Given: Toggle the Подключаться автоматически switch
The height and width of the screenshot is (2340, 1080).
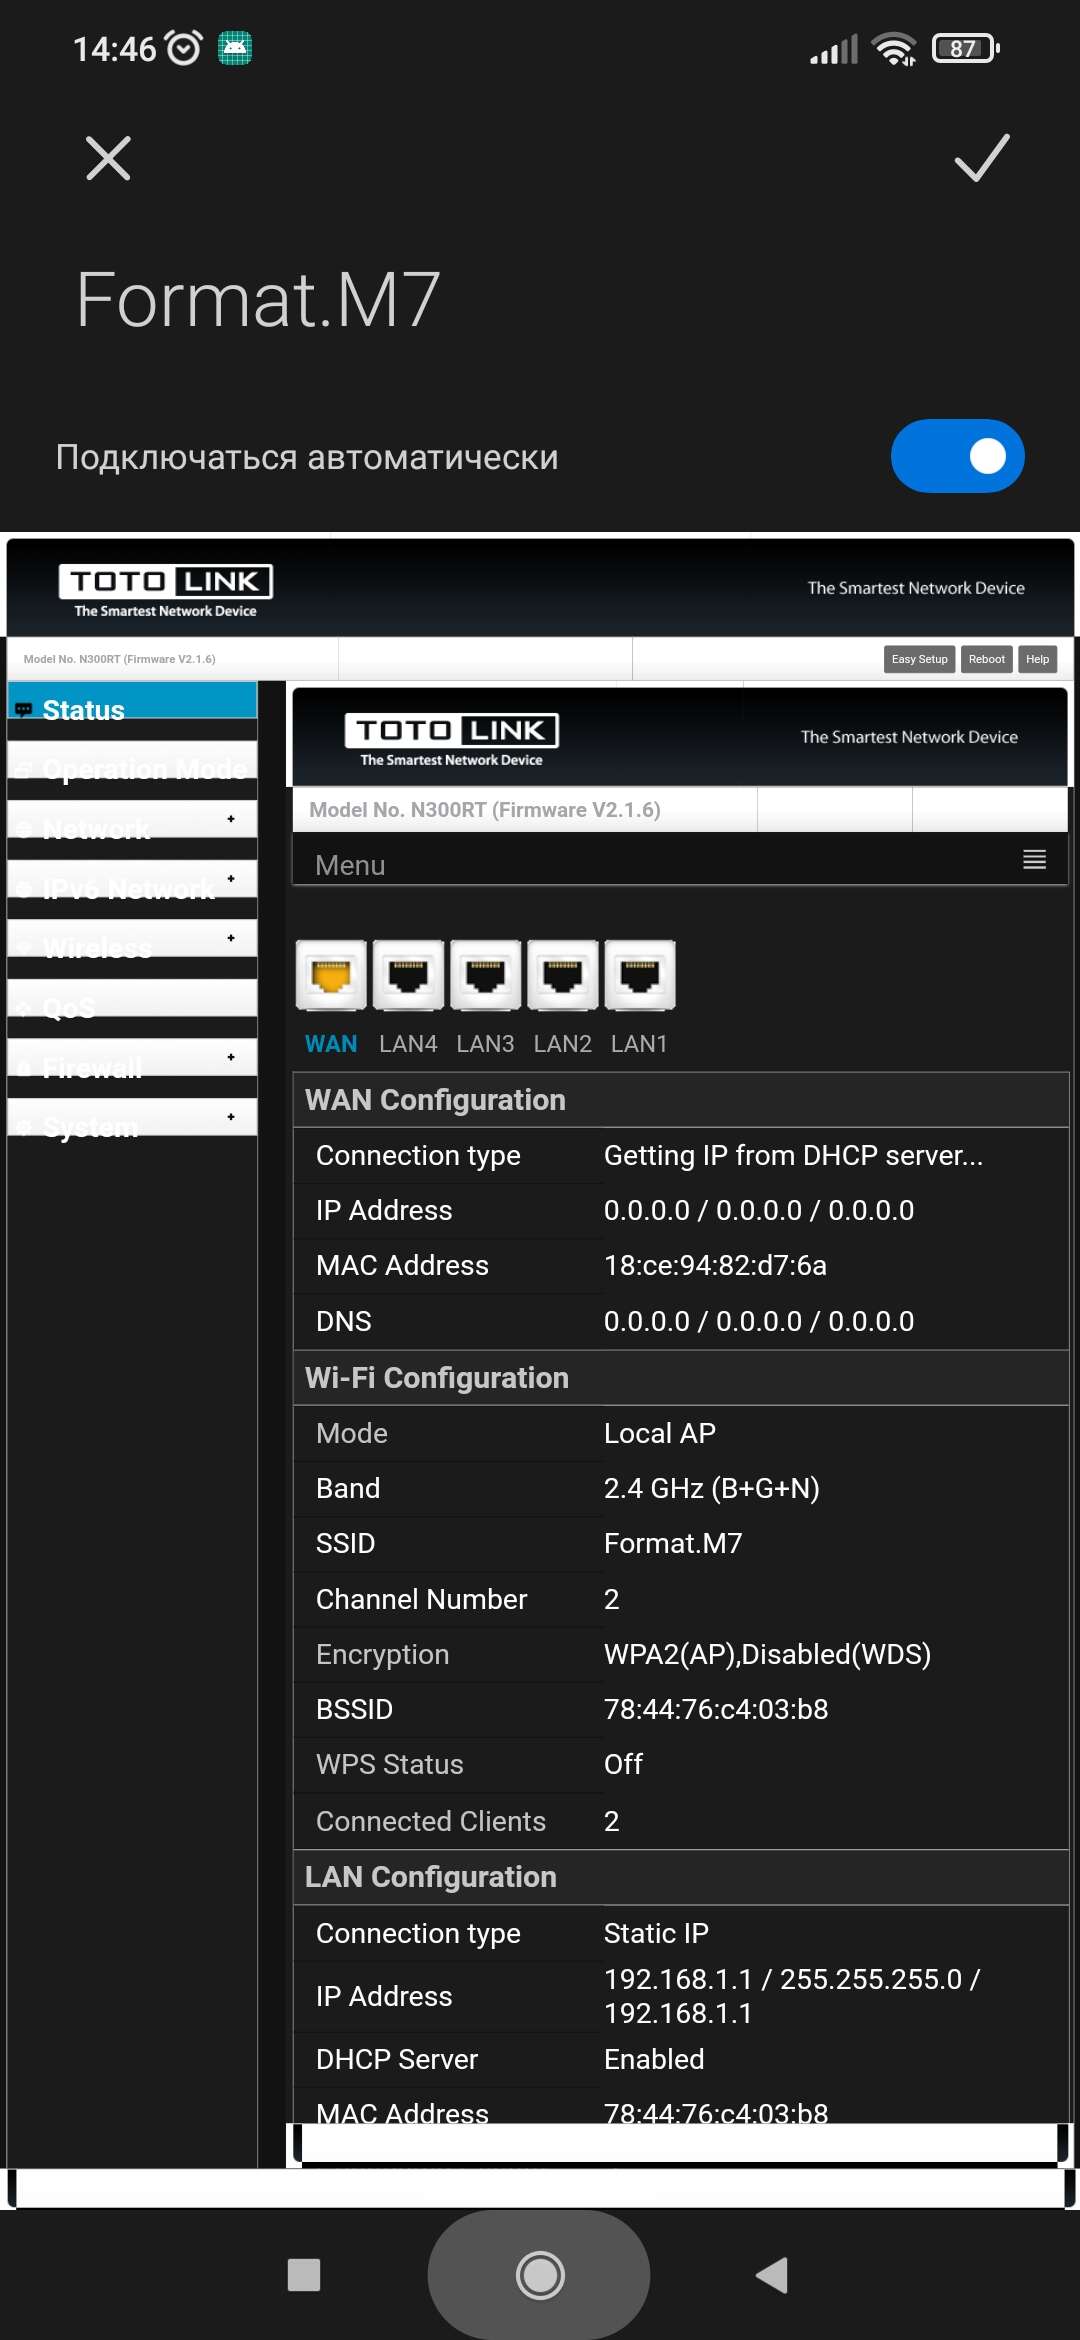Looking at the screenshot, I should pos(957,456).
